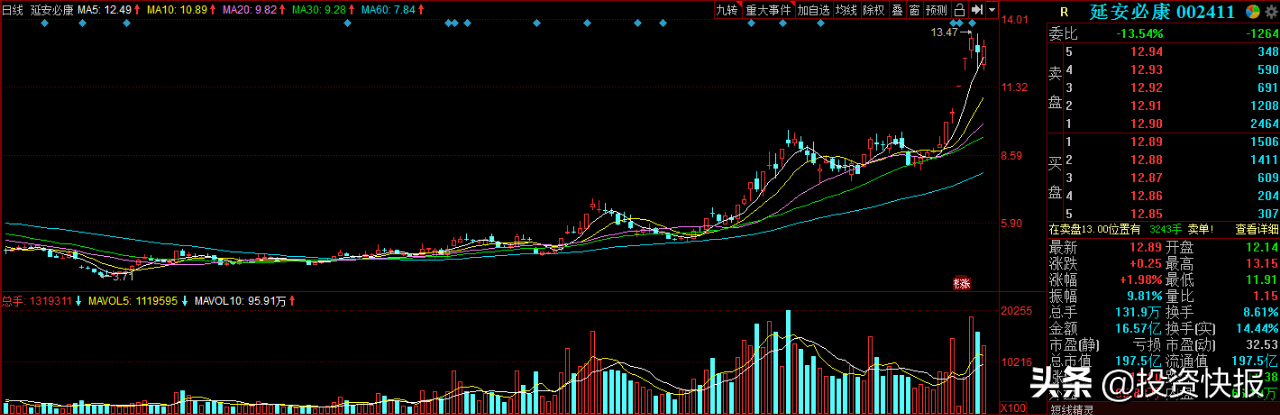
Task: Click the 14.01 price axis label
Action: click(x=1016, y=20)
